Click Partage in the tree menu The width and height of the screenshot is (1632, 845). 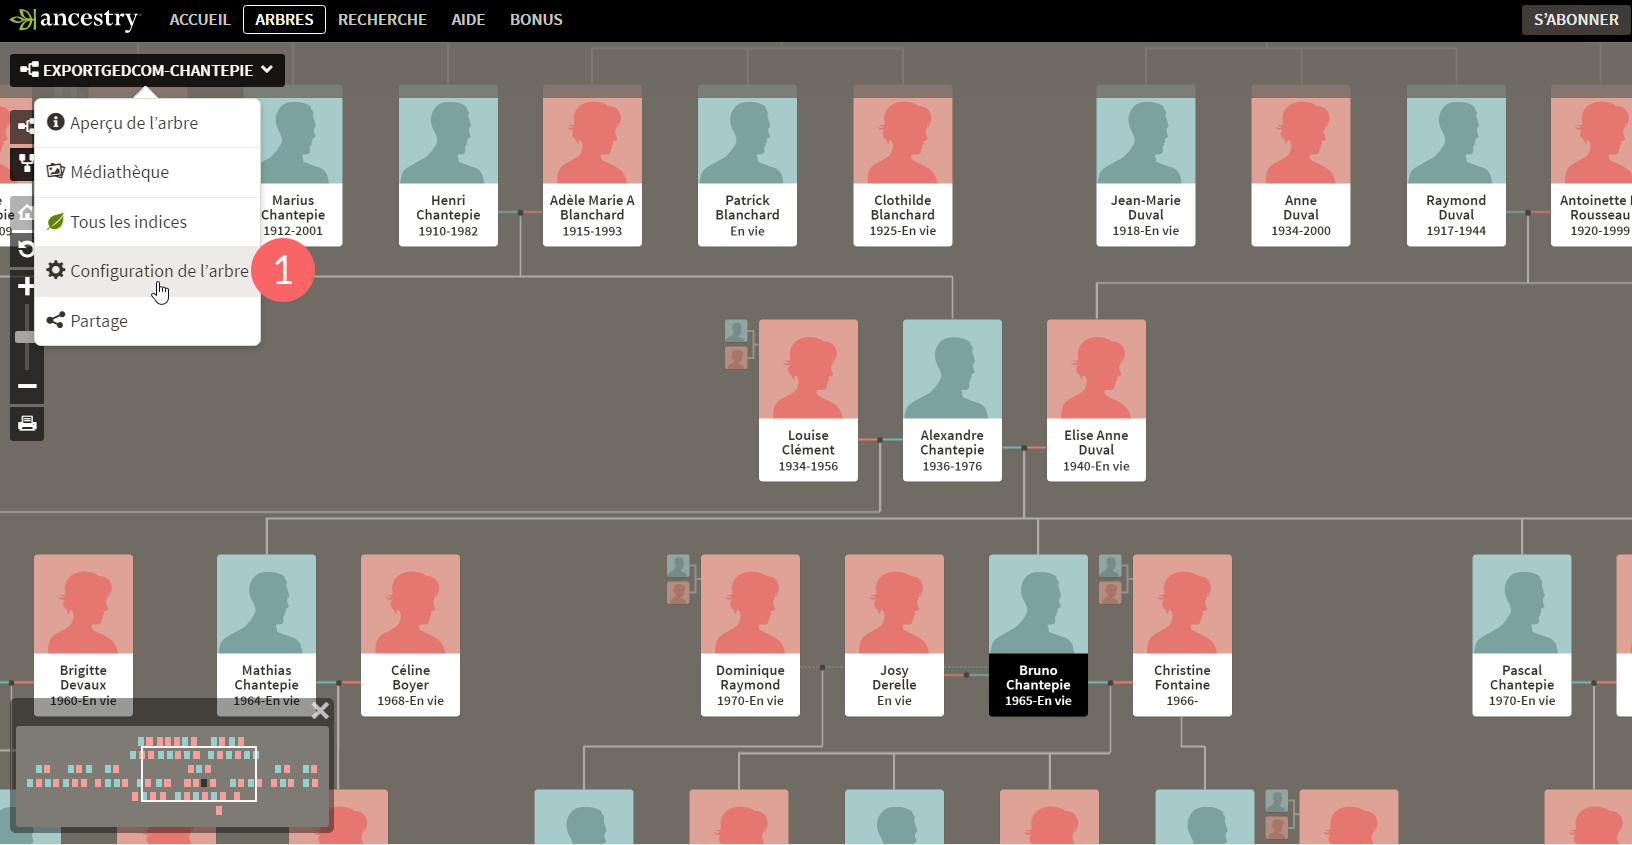[99, 321]
